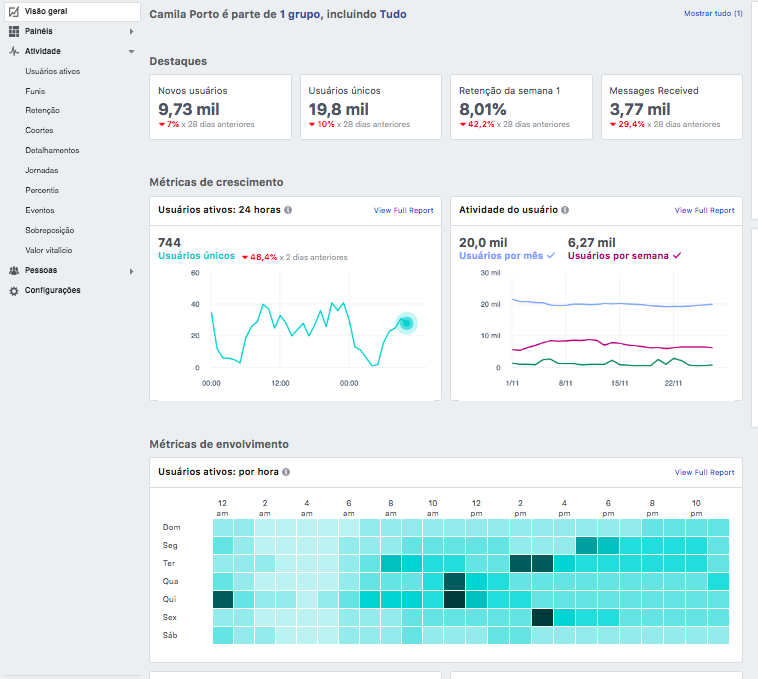Collapse the Atividade section arrow

click(x=131, y=51)
